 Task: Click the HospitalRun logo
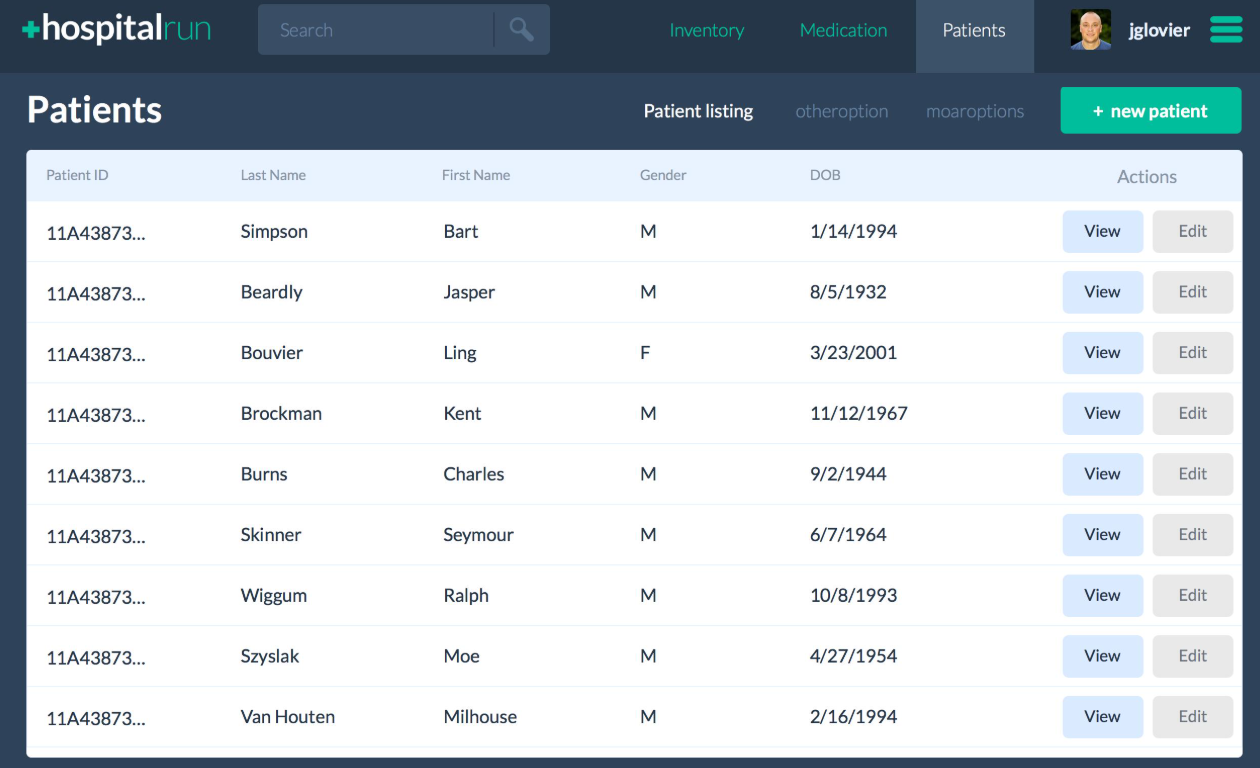pyautogui.click(x=116, y=29)
